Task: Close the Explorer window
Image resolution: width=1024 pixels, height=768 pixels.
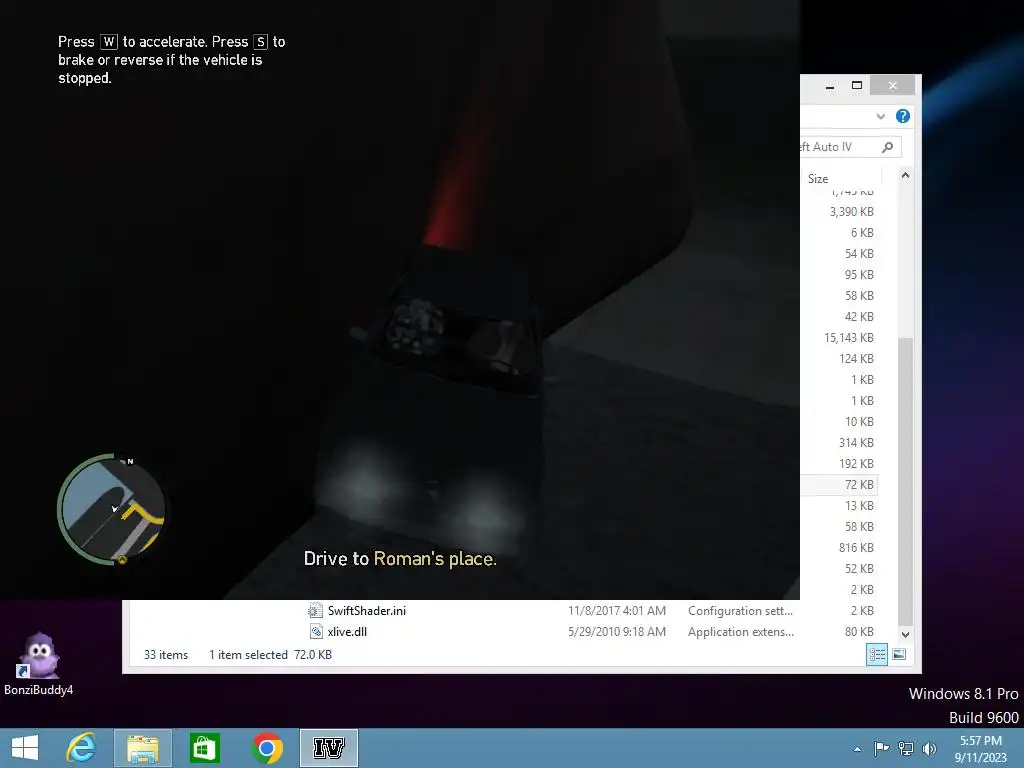Action: [x=893, y=86]
